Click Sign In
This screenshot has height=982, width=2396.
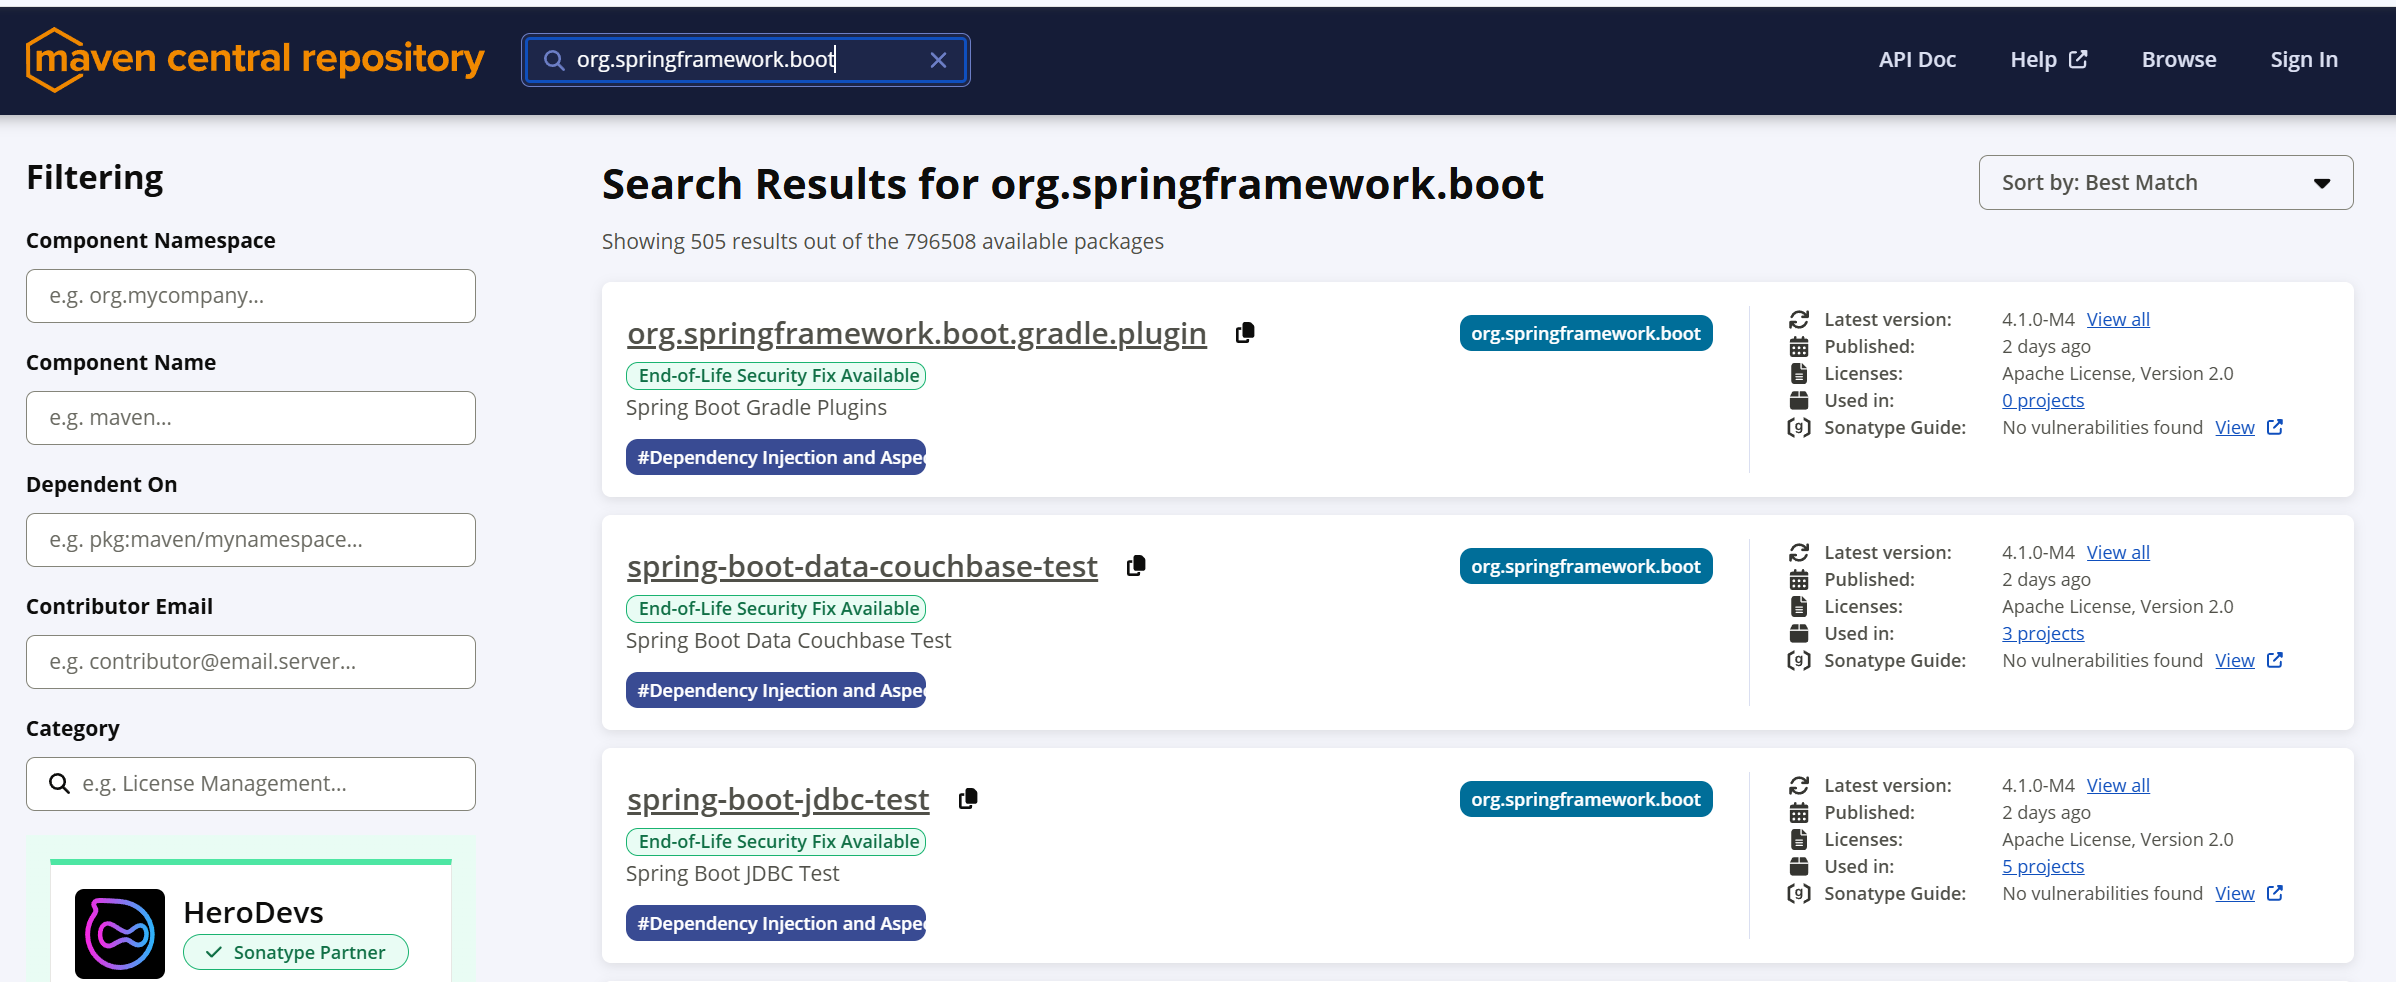point(2304,60)
